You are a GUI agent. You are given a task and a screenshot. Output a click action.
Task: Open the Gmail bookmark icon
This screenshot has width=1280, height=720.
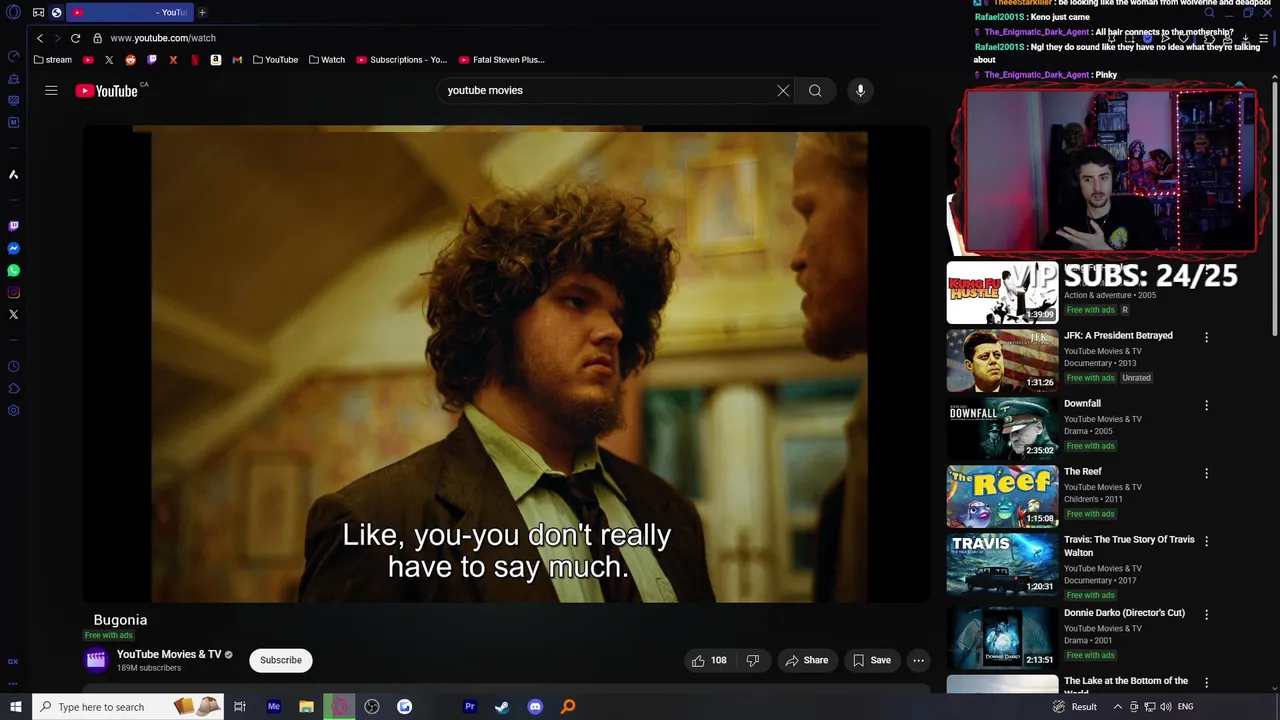point(237,60)
